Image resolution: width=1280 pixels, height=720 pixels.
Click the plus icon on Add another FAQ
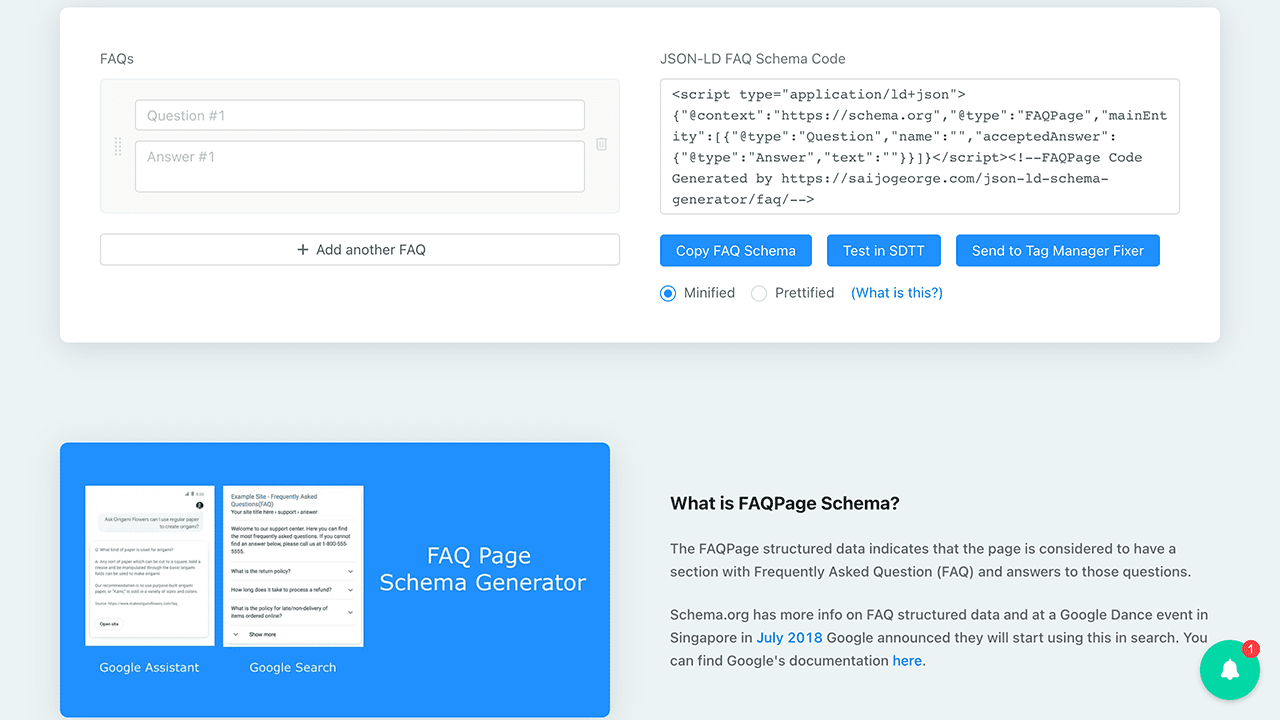click(303, 249)
